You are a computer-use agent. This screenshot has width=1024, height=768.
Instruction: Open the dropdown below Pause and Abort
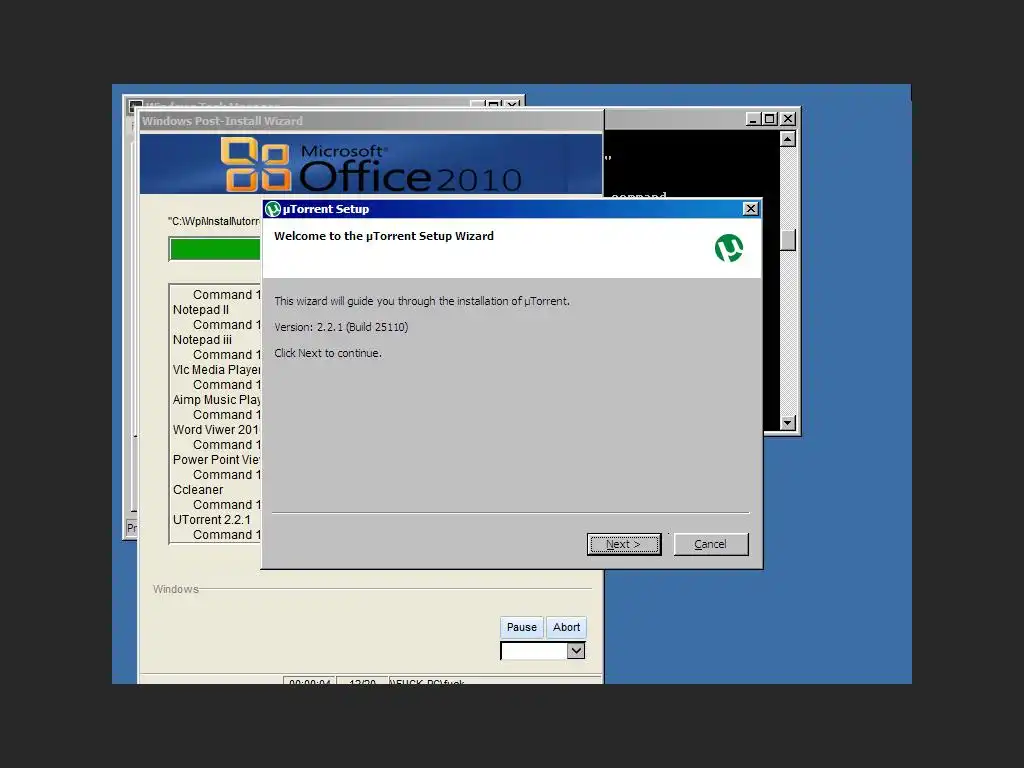[575, 650]
